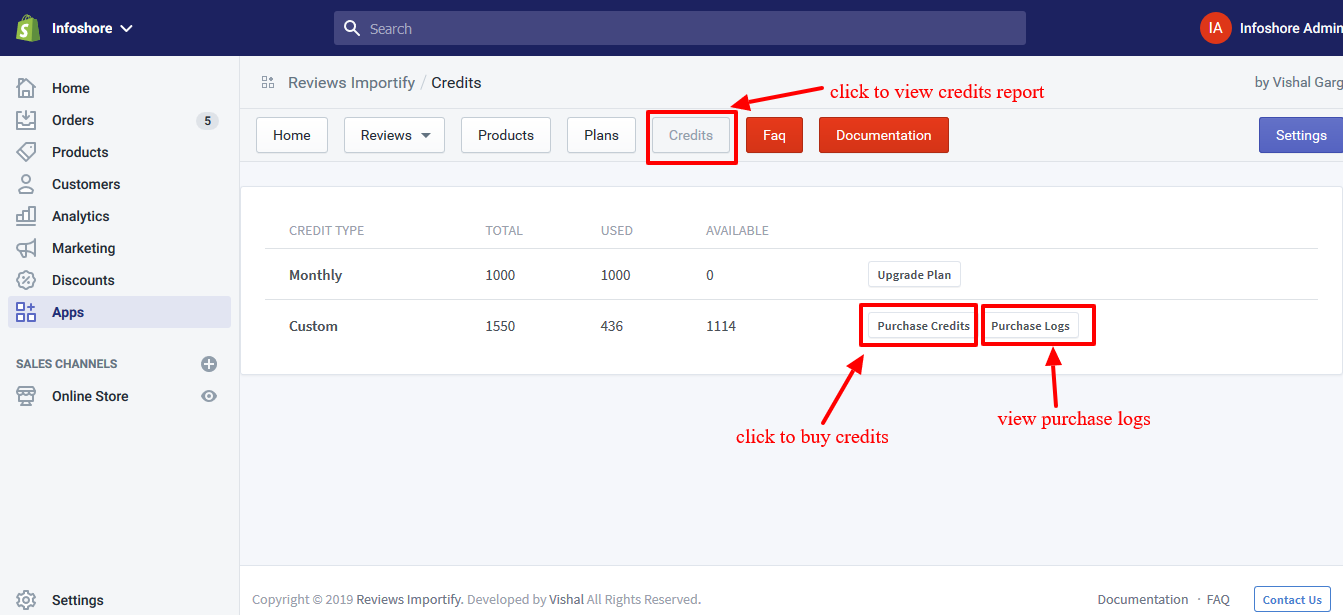Open the Reviews dropdown menu
The width and height of the screenshot is (1343, 615).
(x=394, y=135)
